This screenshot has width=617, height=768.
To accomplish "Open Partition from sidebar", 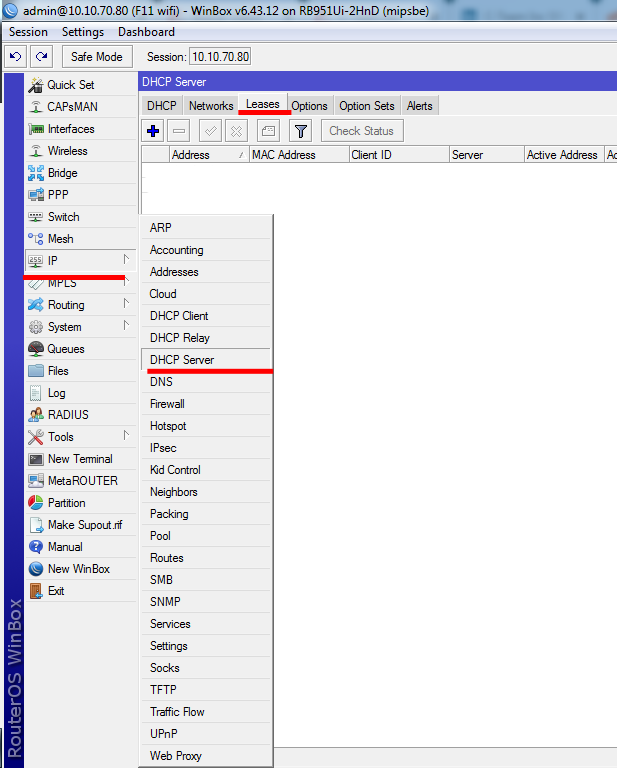I will coord(81,503).
